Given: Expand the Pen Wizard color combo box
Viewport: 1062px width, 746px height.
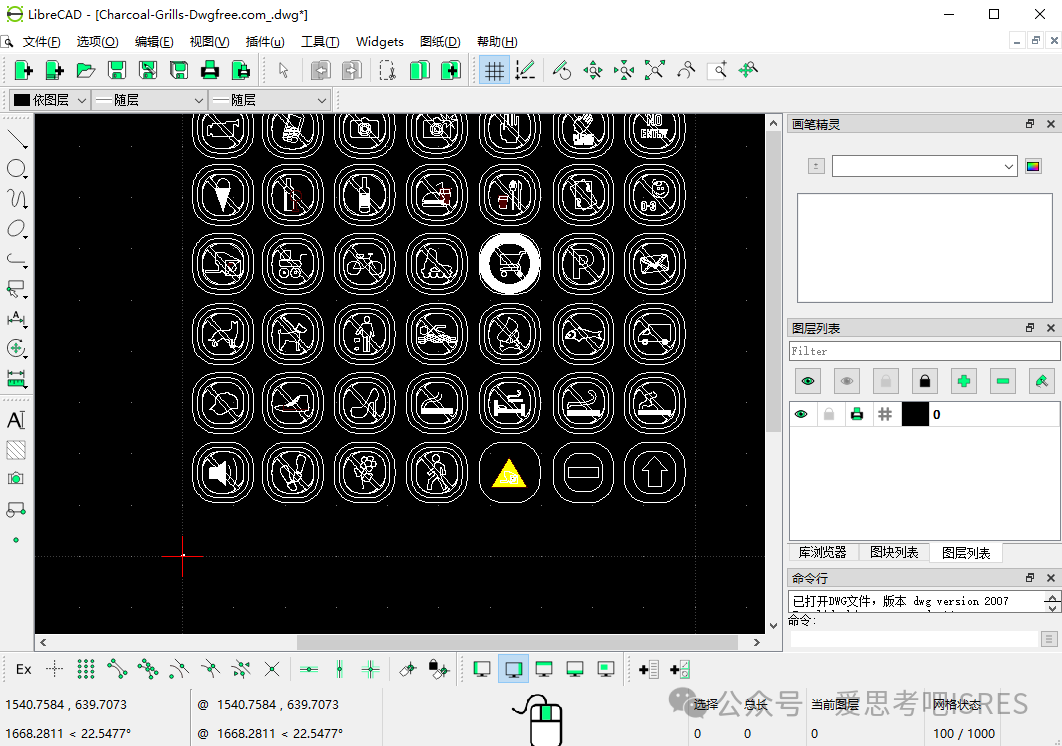Looking at the screenshot, I should point(924,166).
